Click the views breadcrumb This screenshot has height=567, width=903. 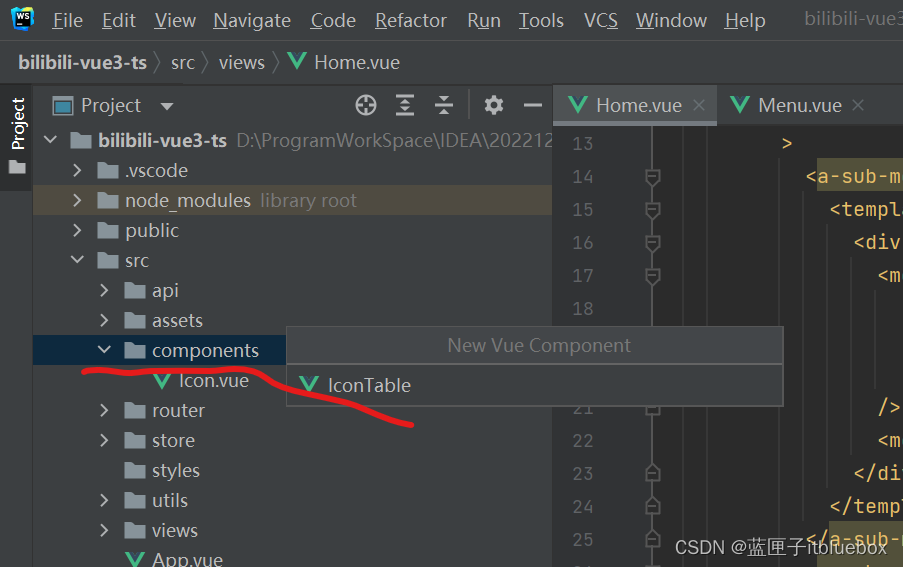(x=242, y=62)
